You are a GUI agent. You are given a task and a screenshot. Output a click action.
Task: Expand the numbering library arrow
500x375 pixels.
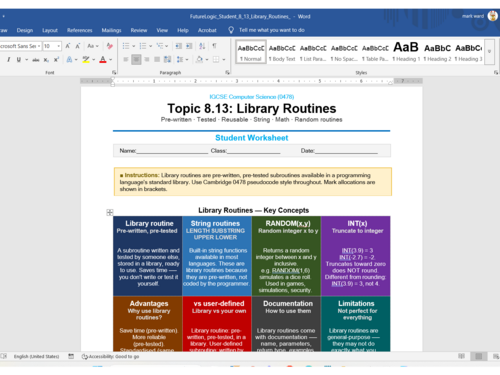pyautogui.click(x=151, y=46)
